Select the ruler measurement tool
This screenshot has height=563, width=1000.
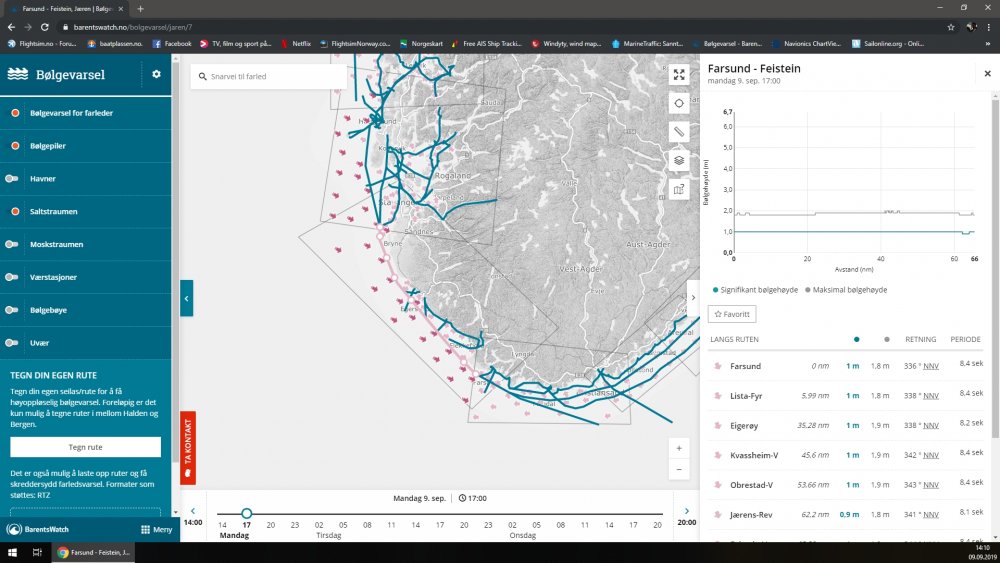[679, 132]
